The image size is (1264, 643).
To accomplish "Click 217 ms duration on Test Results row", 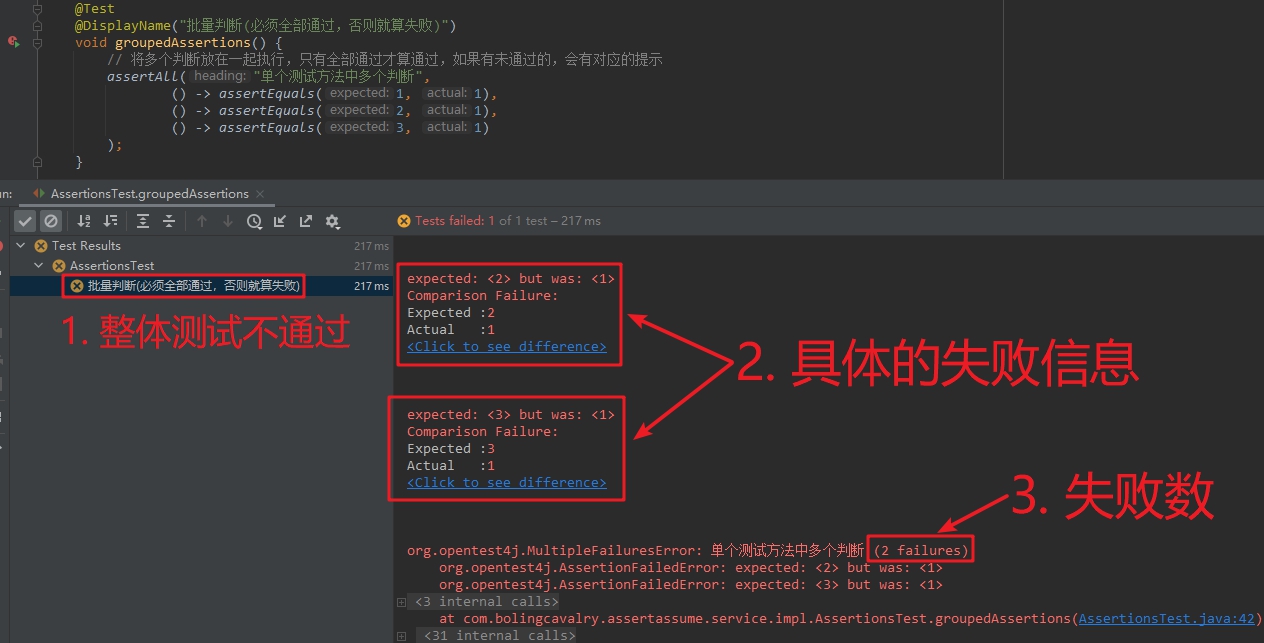I will point(371,246).
